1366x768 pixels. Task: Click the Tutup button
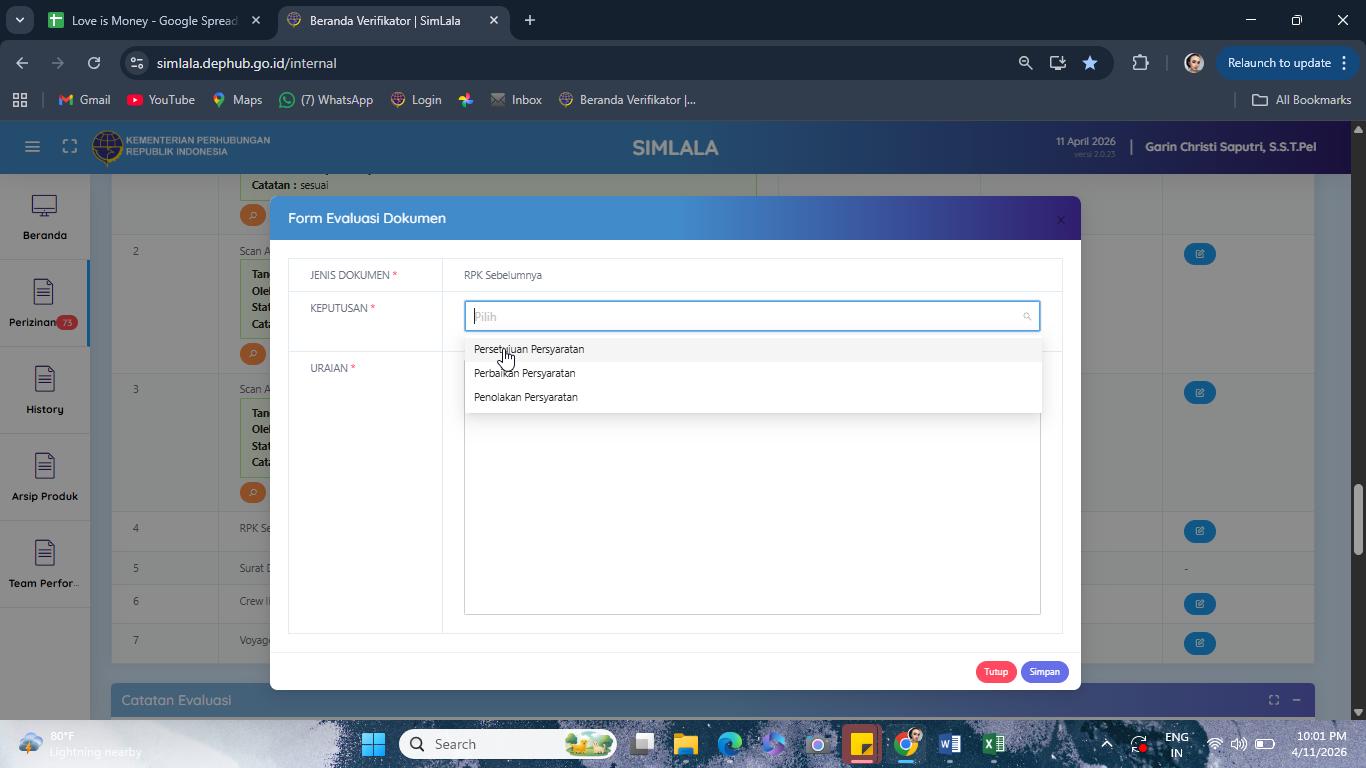(995, 672)
